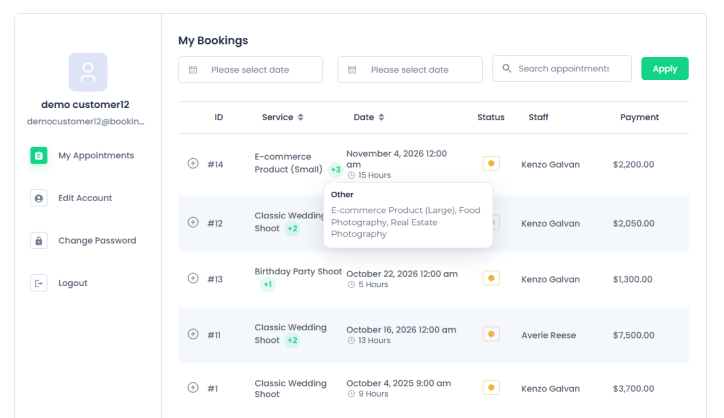
Task: Focus the Search appointments field
Action: (x=561, y=69)
